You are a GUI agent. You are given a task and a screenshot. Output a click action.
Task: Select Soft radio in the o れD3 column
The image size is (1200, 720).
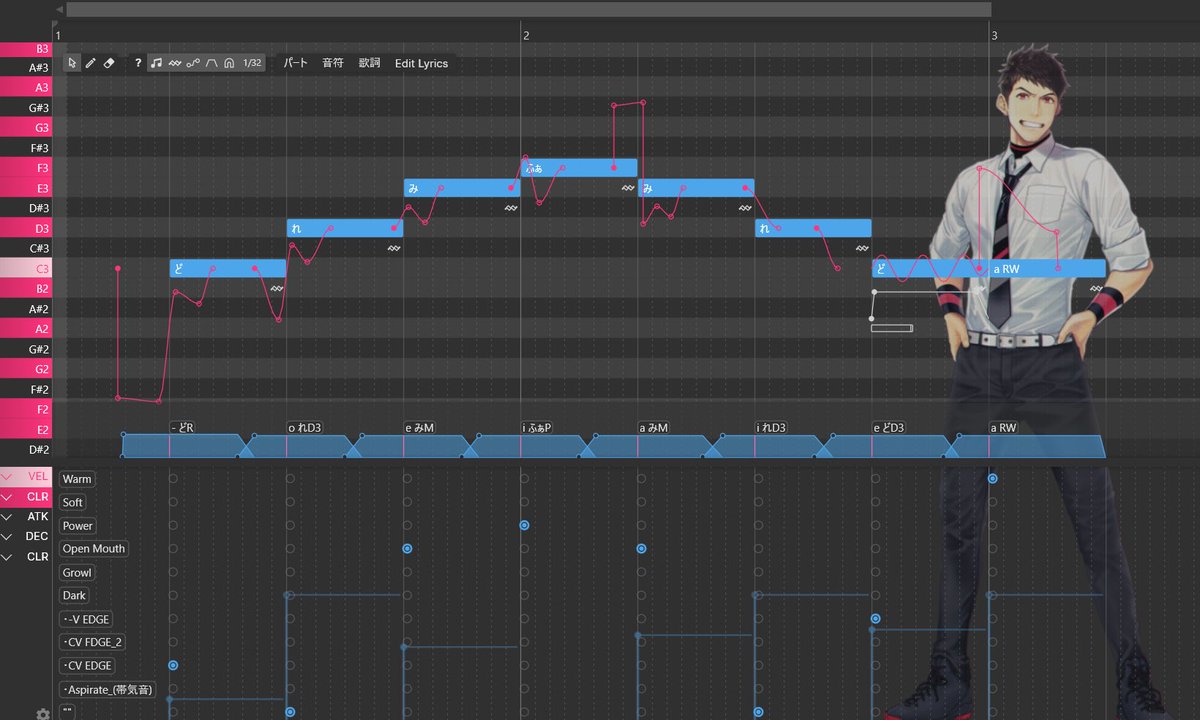290,502
